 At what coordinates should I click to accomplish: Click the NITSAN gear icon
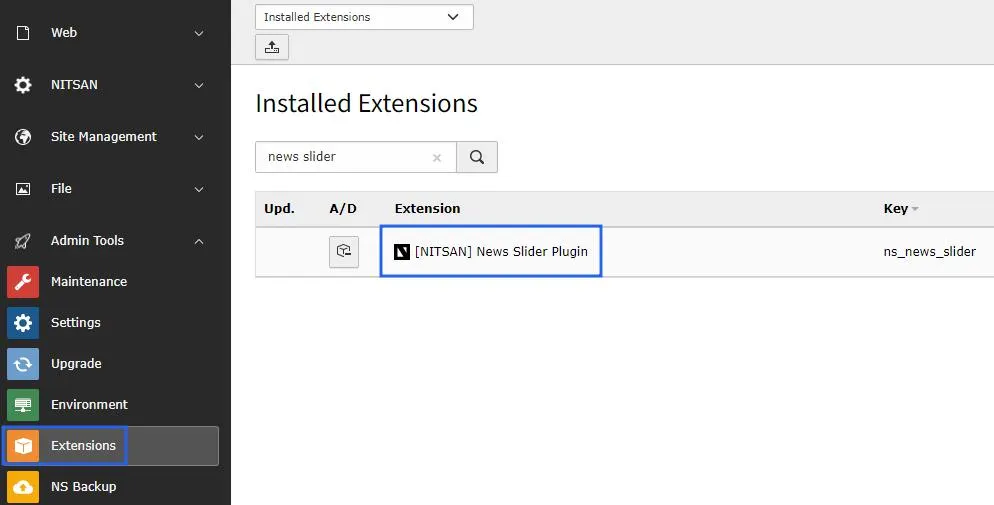coord(23,85)
